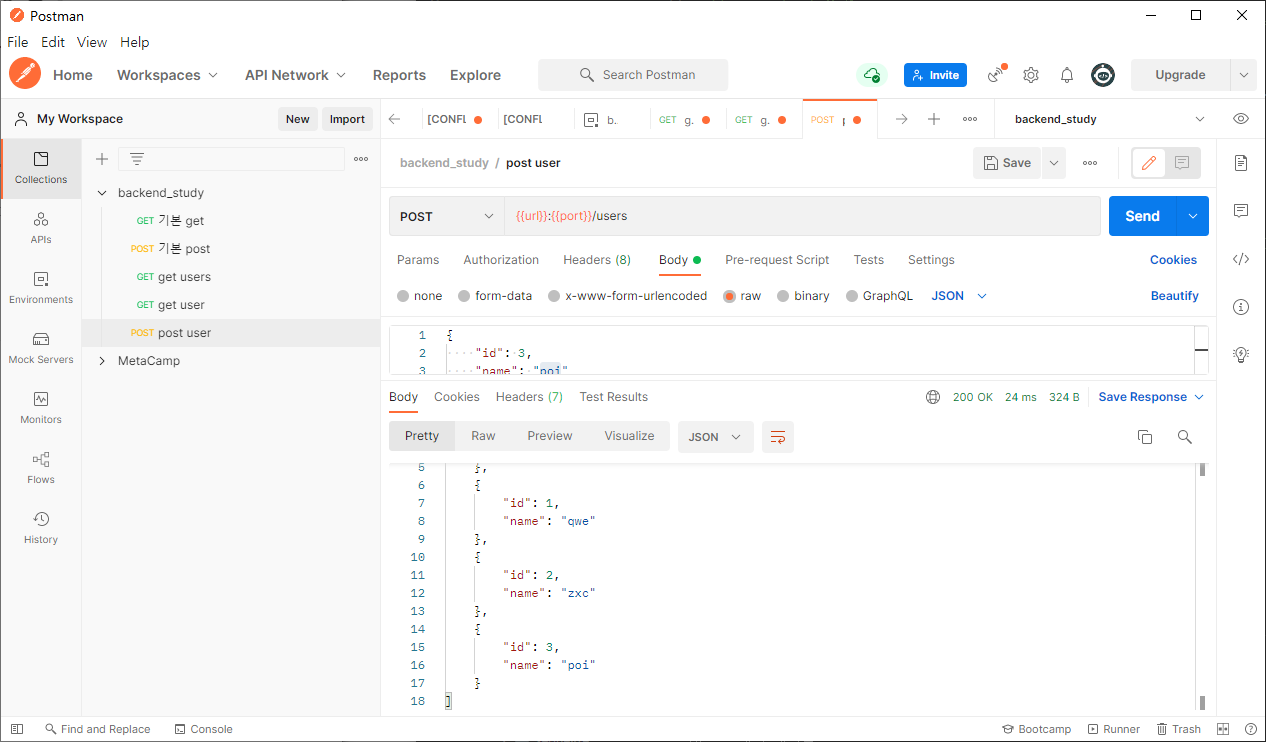Click the Beautify link

1174,296
